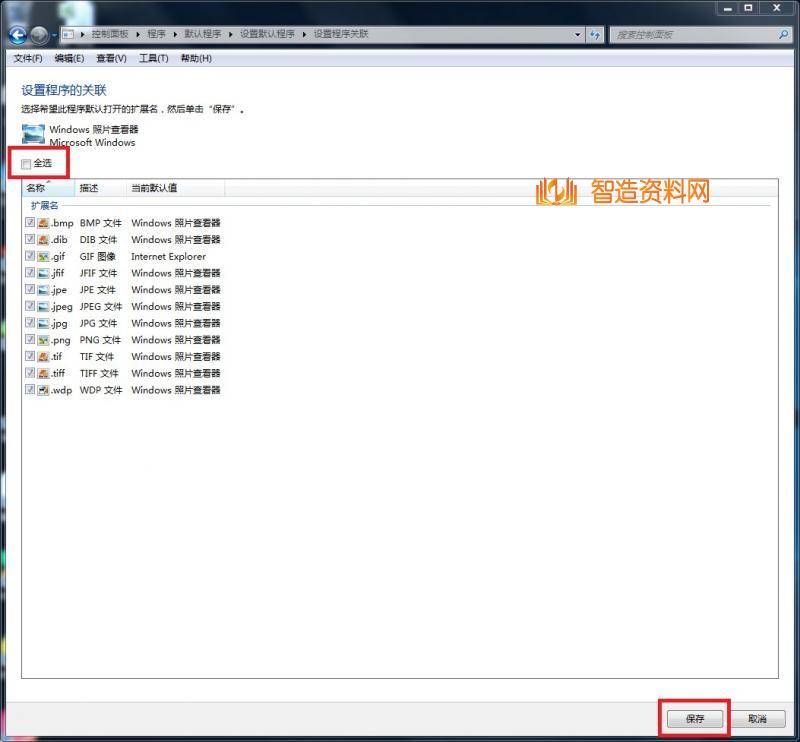The width and height of the screenshot is (800, 742).
Task: Click the file type icon beside .wdp
Action: 44,390
